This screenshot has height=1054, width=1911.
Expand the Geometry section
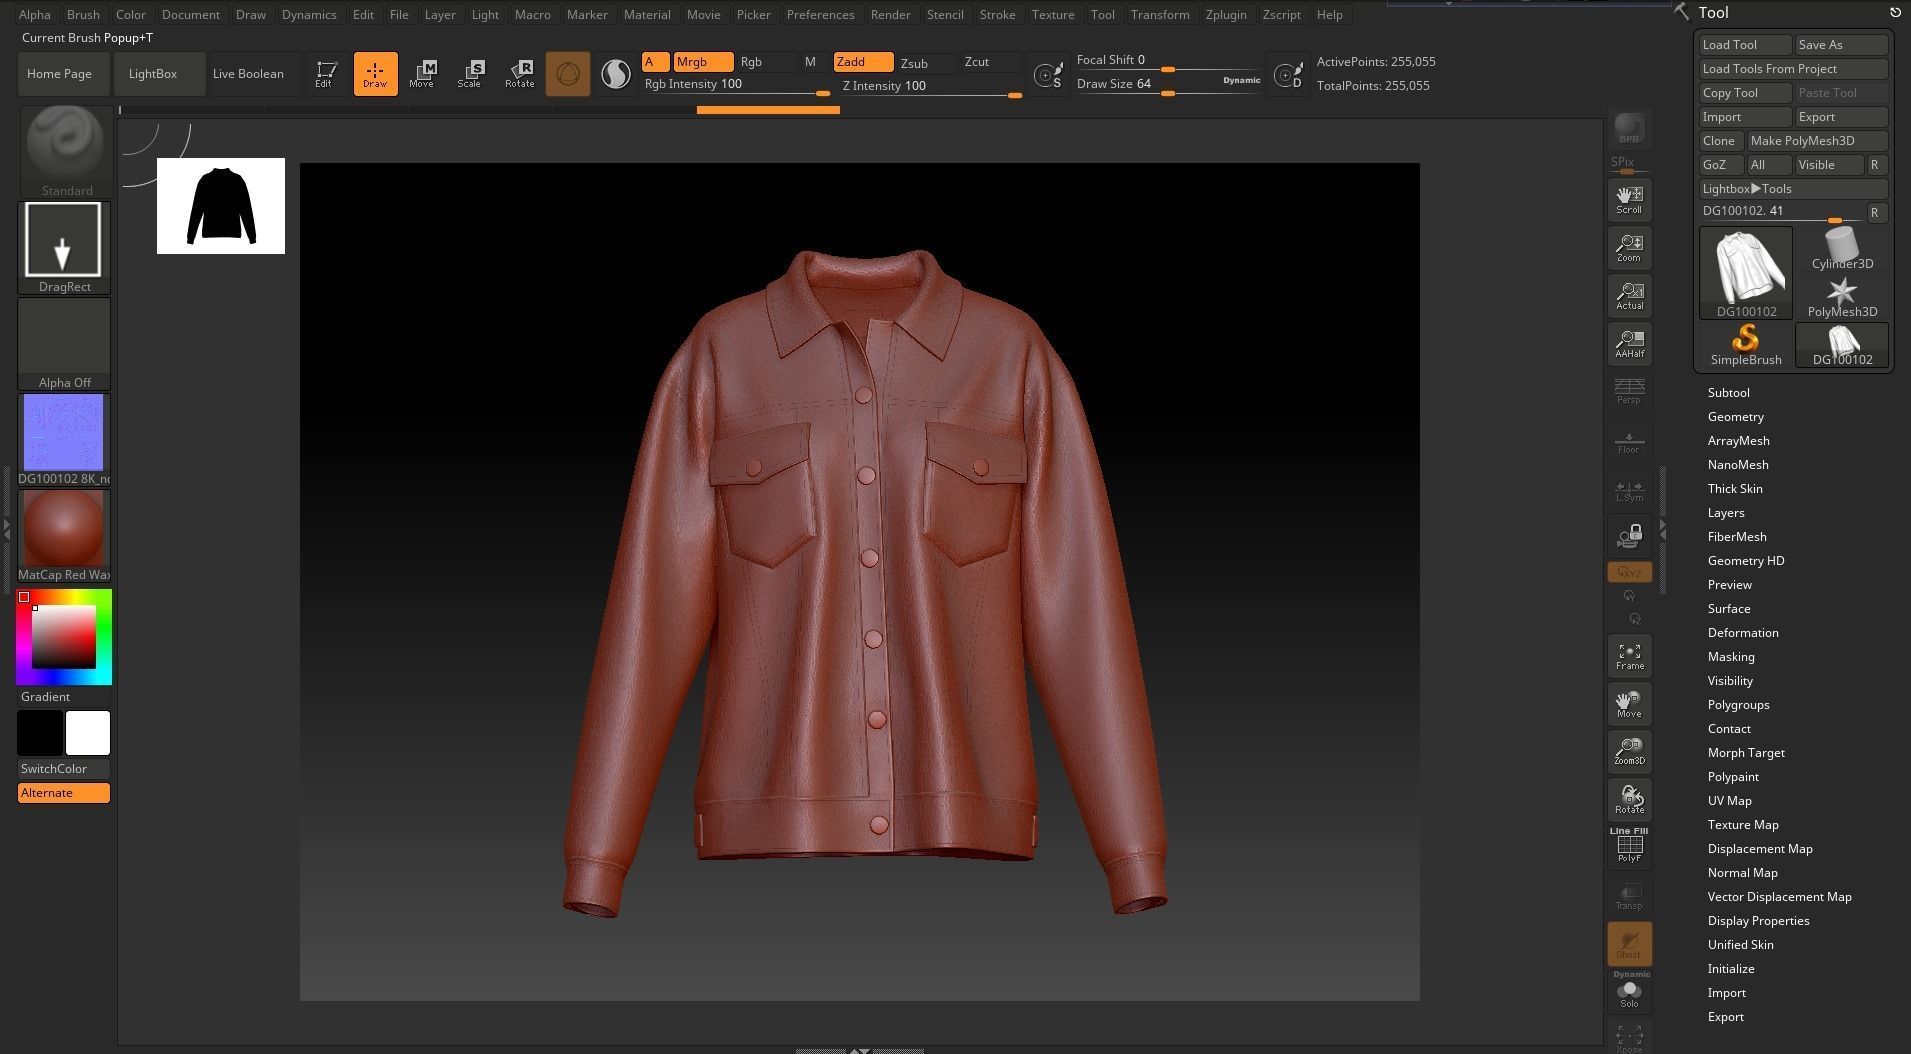click(x=1735, y=417)
